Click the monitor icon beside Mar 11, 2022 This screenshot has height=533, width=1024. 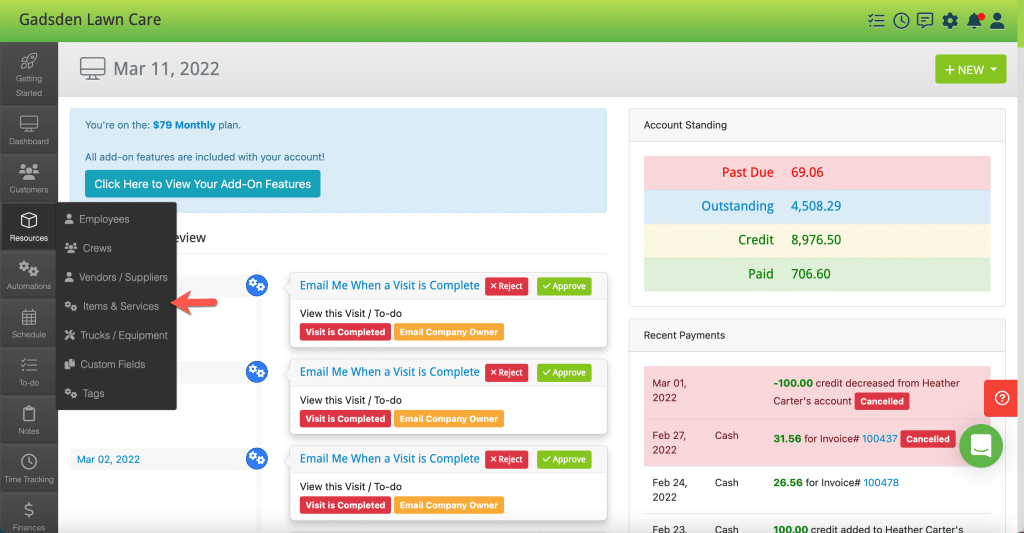pyautogui.click(x=92, y=68)
